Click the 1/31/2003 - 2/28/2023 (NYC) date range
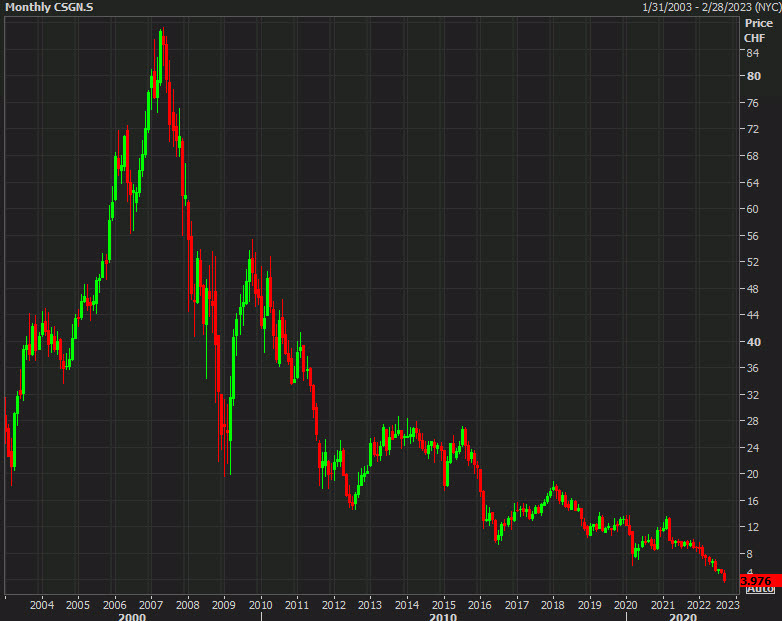Screen dimensions: 782x621 click(x=711, y=7)
